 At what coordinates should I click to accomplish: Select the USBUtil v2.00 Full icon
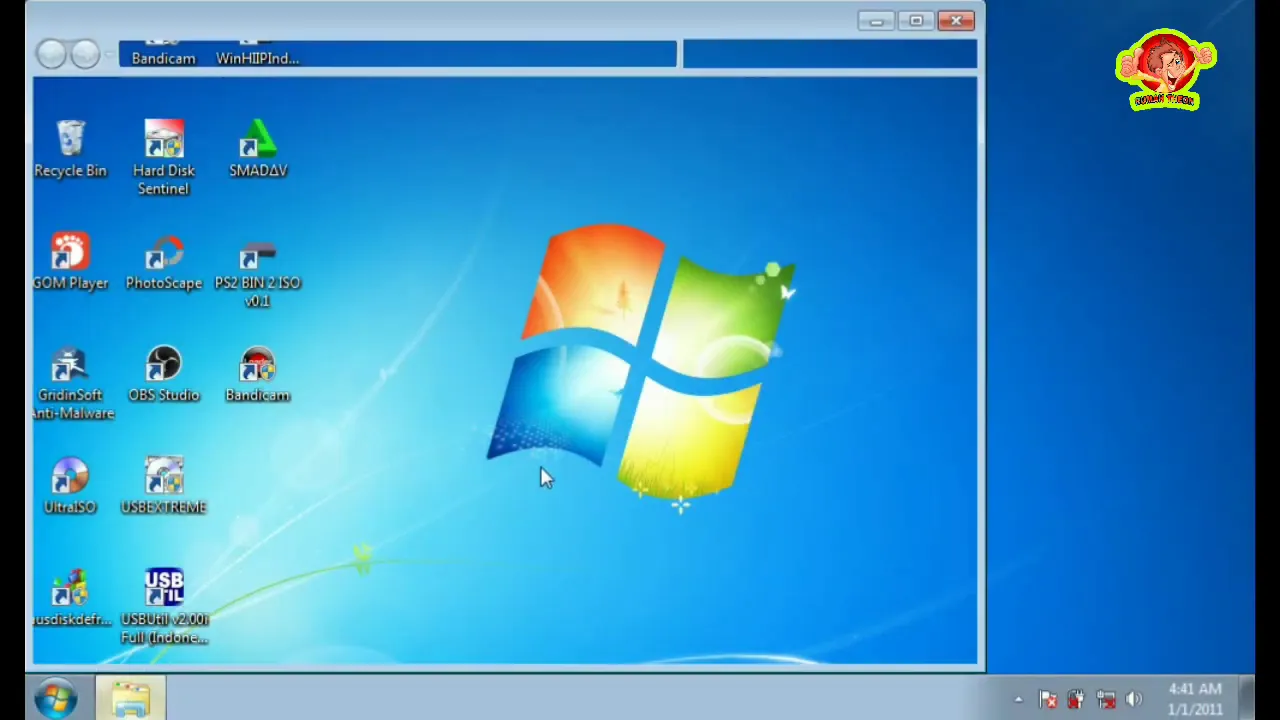click(x=164, y=606)
